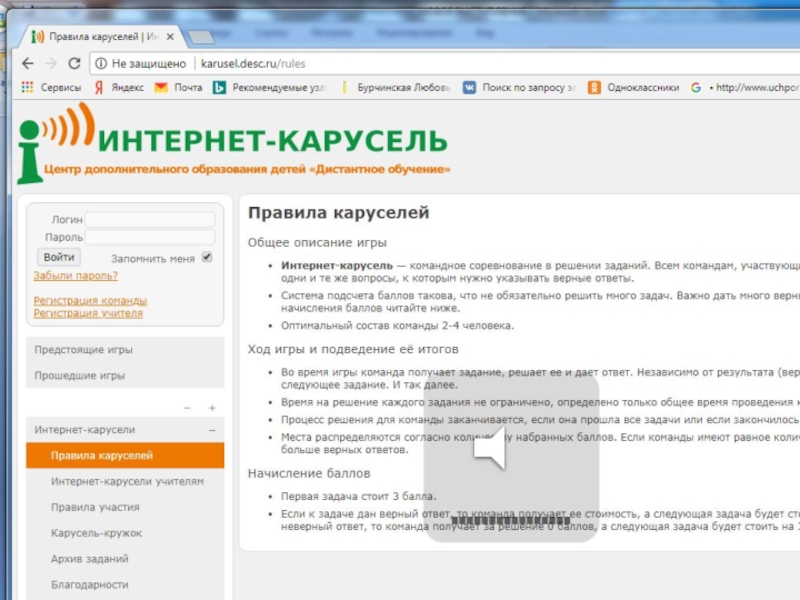Viewport: 800px width, 600px height.
Task: Open the Яндекс bookmark
Action: pyautogui.click(x=118, y=87)
